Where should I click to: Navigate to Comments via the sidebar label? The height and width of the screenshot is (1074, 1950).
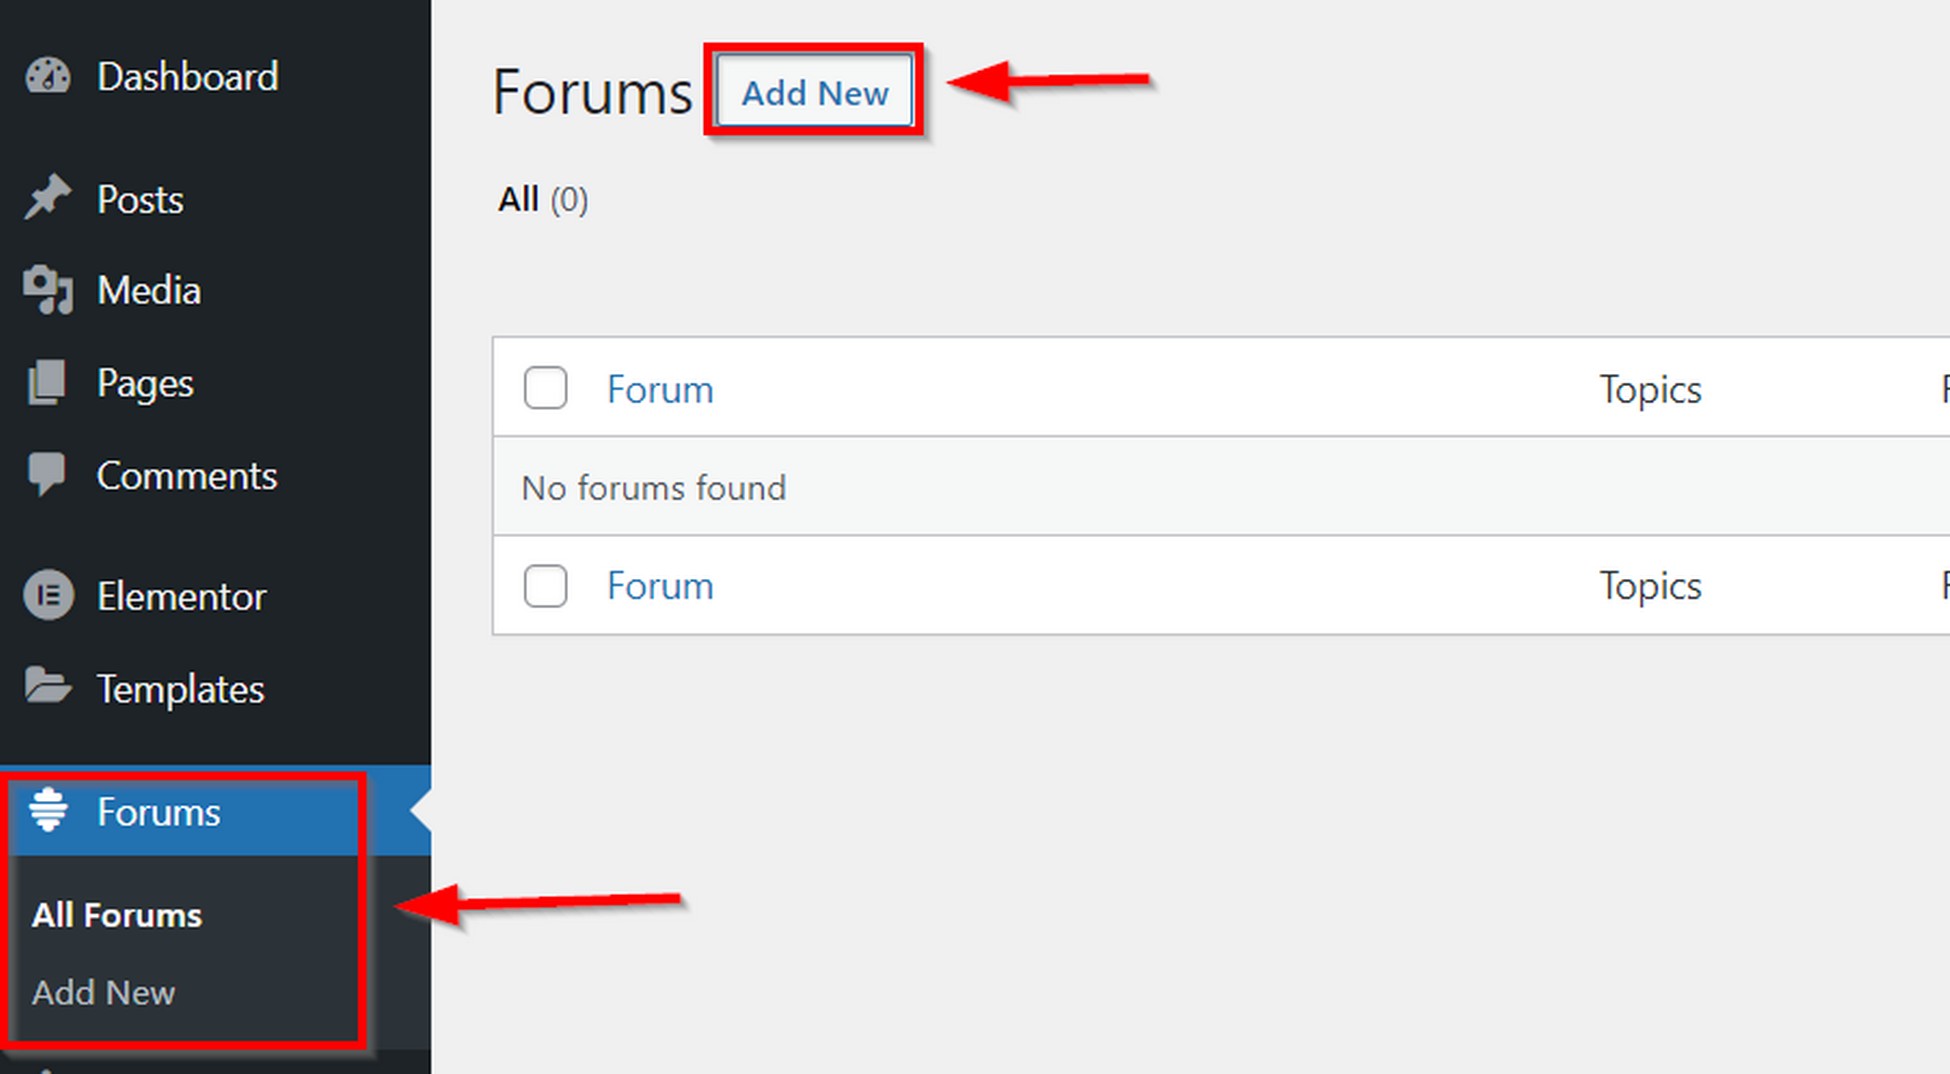coord(187,474)
